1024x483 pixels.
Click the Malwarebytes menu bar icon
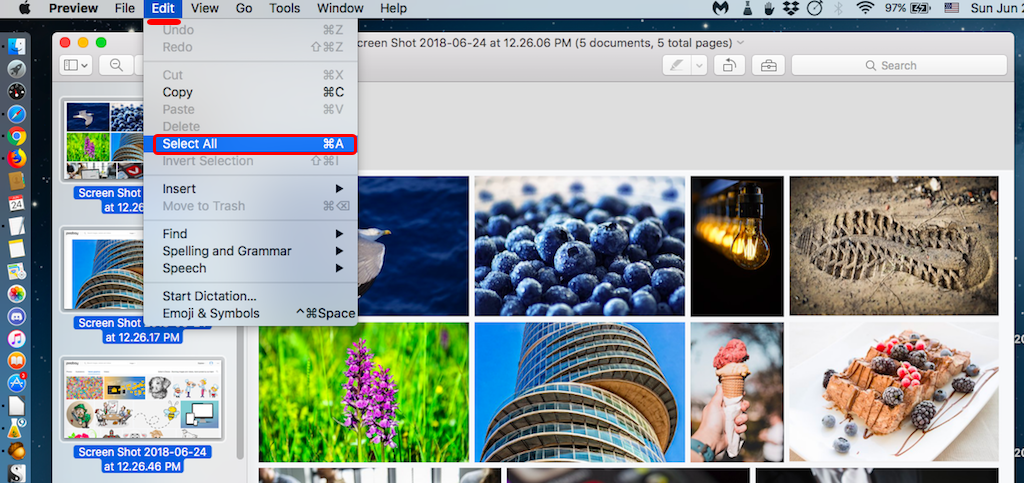tap(720, 8)
